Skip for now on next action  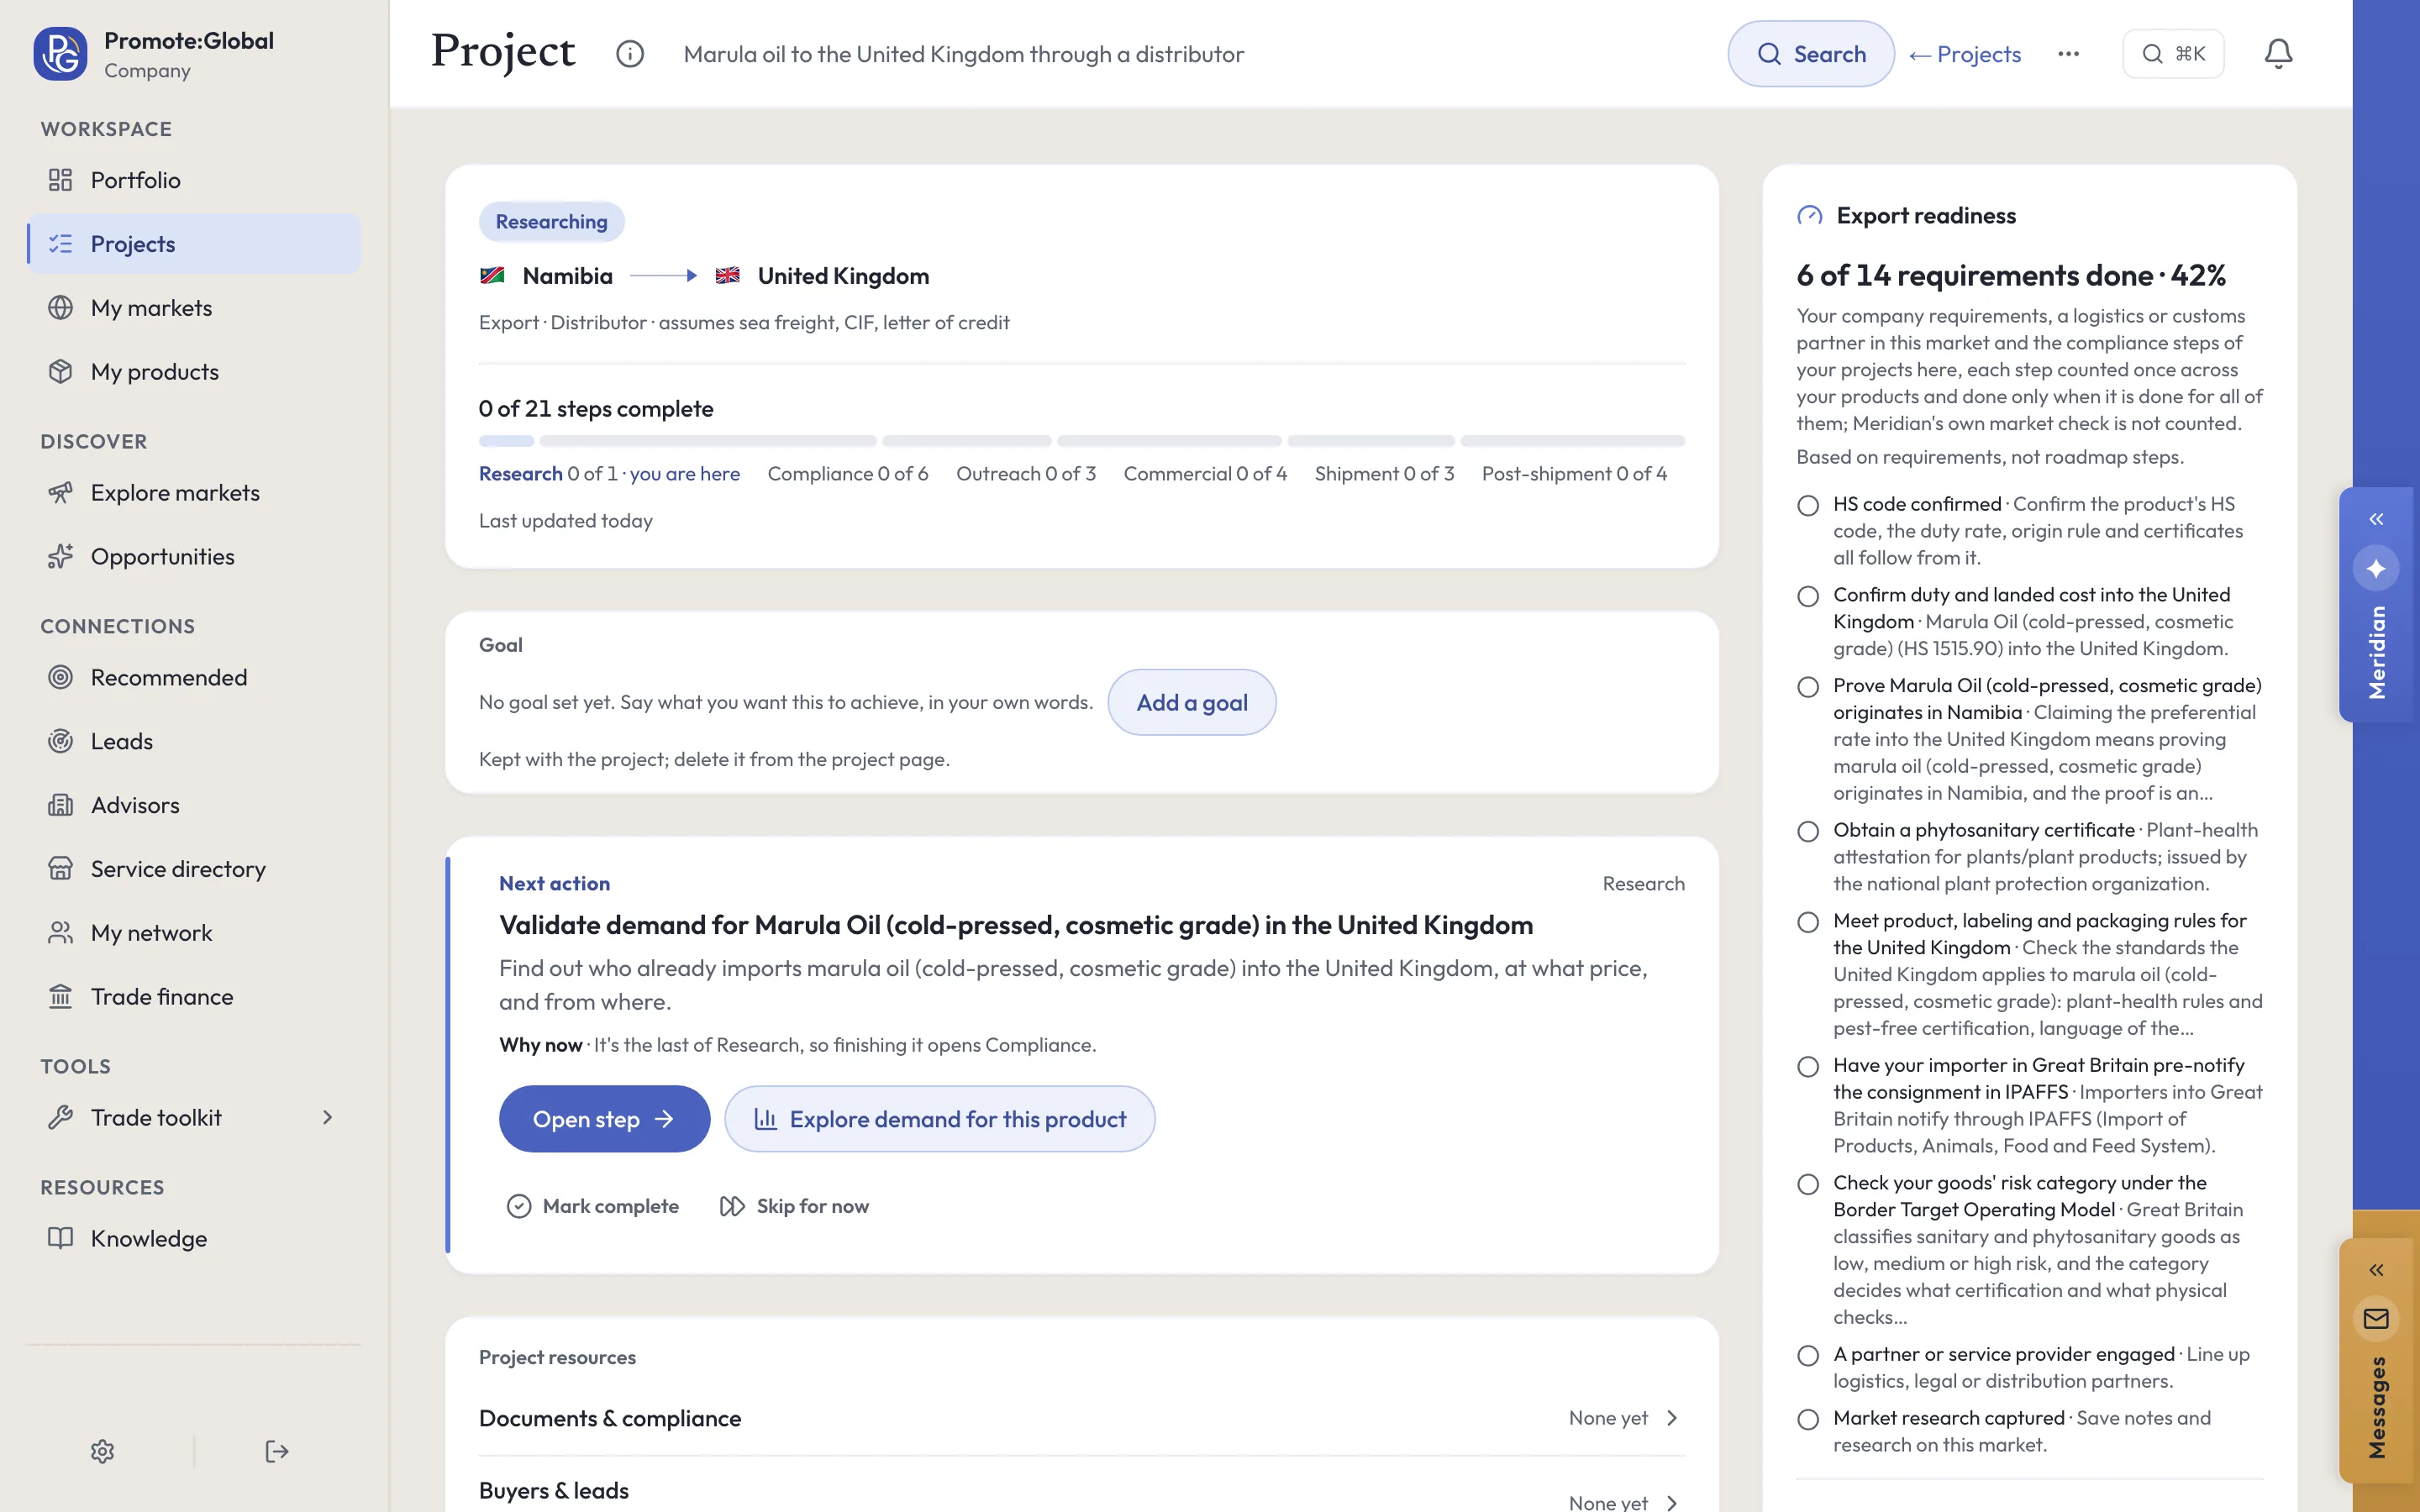(x=794, y=1206)
